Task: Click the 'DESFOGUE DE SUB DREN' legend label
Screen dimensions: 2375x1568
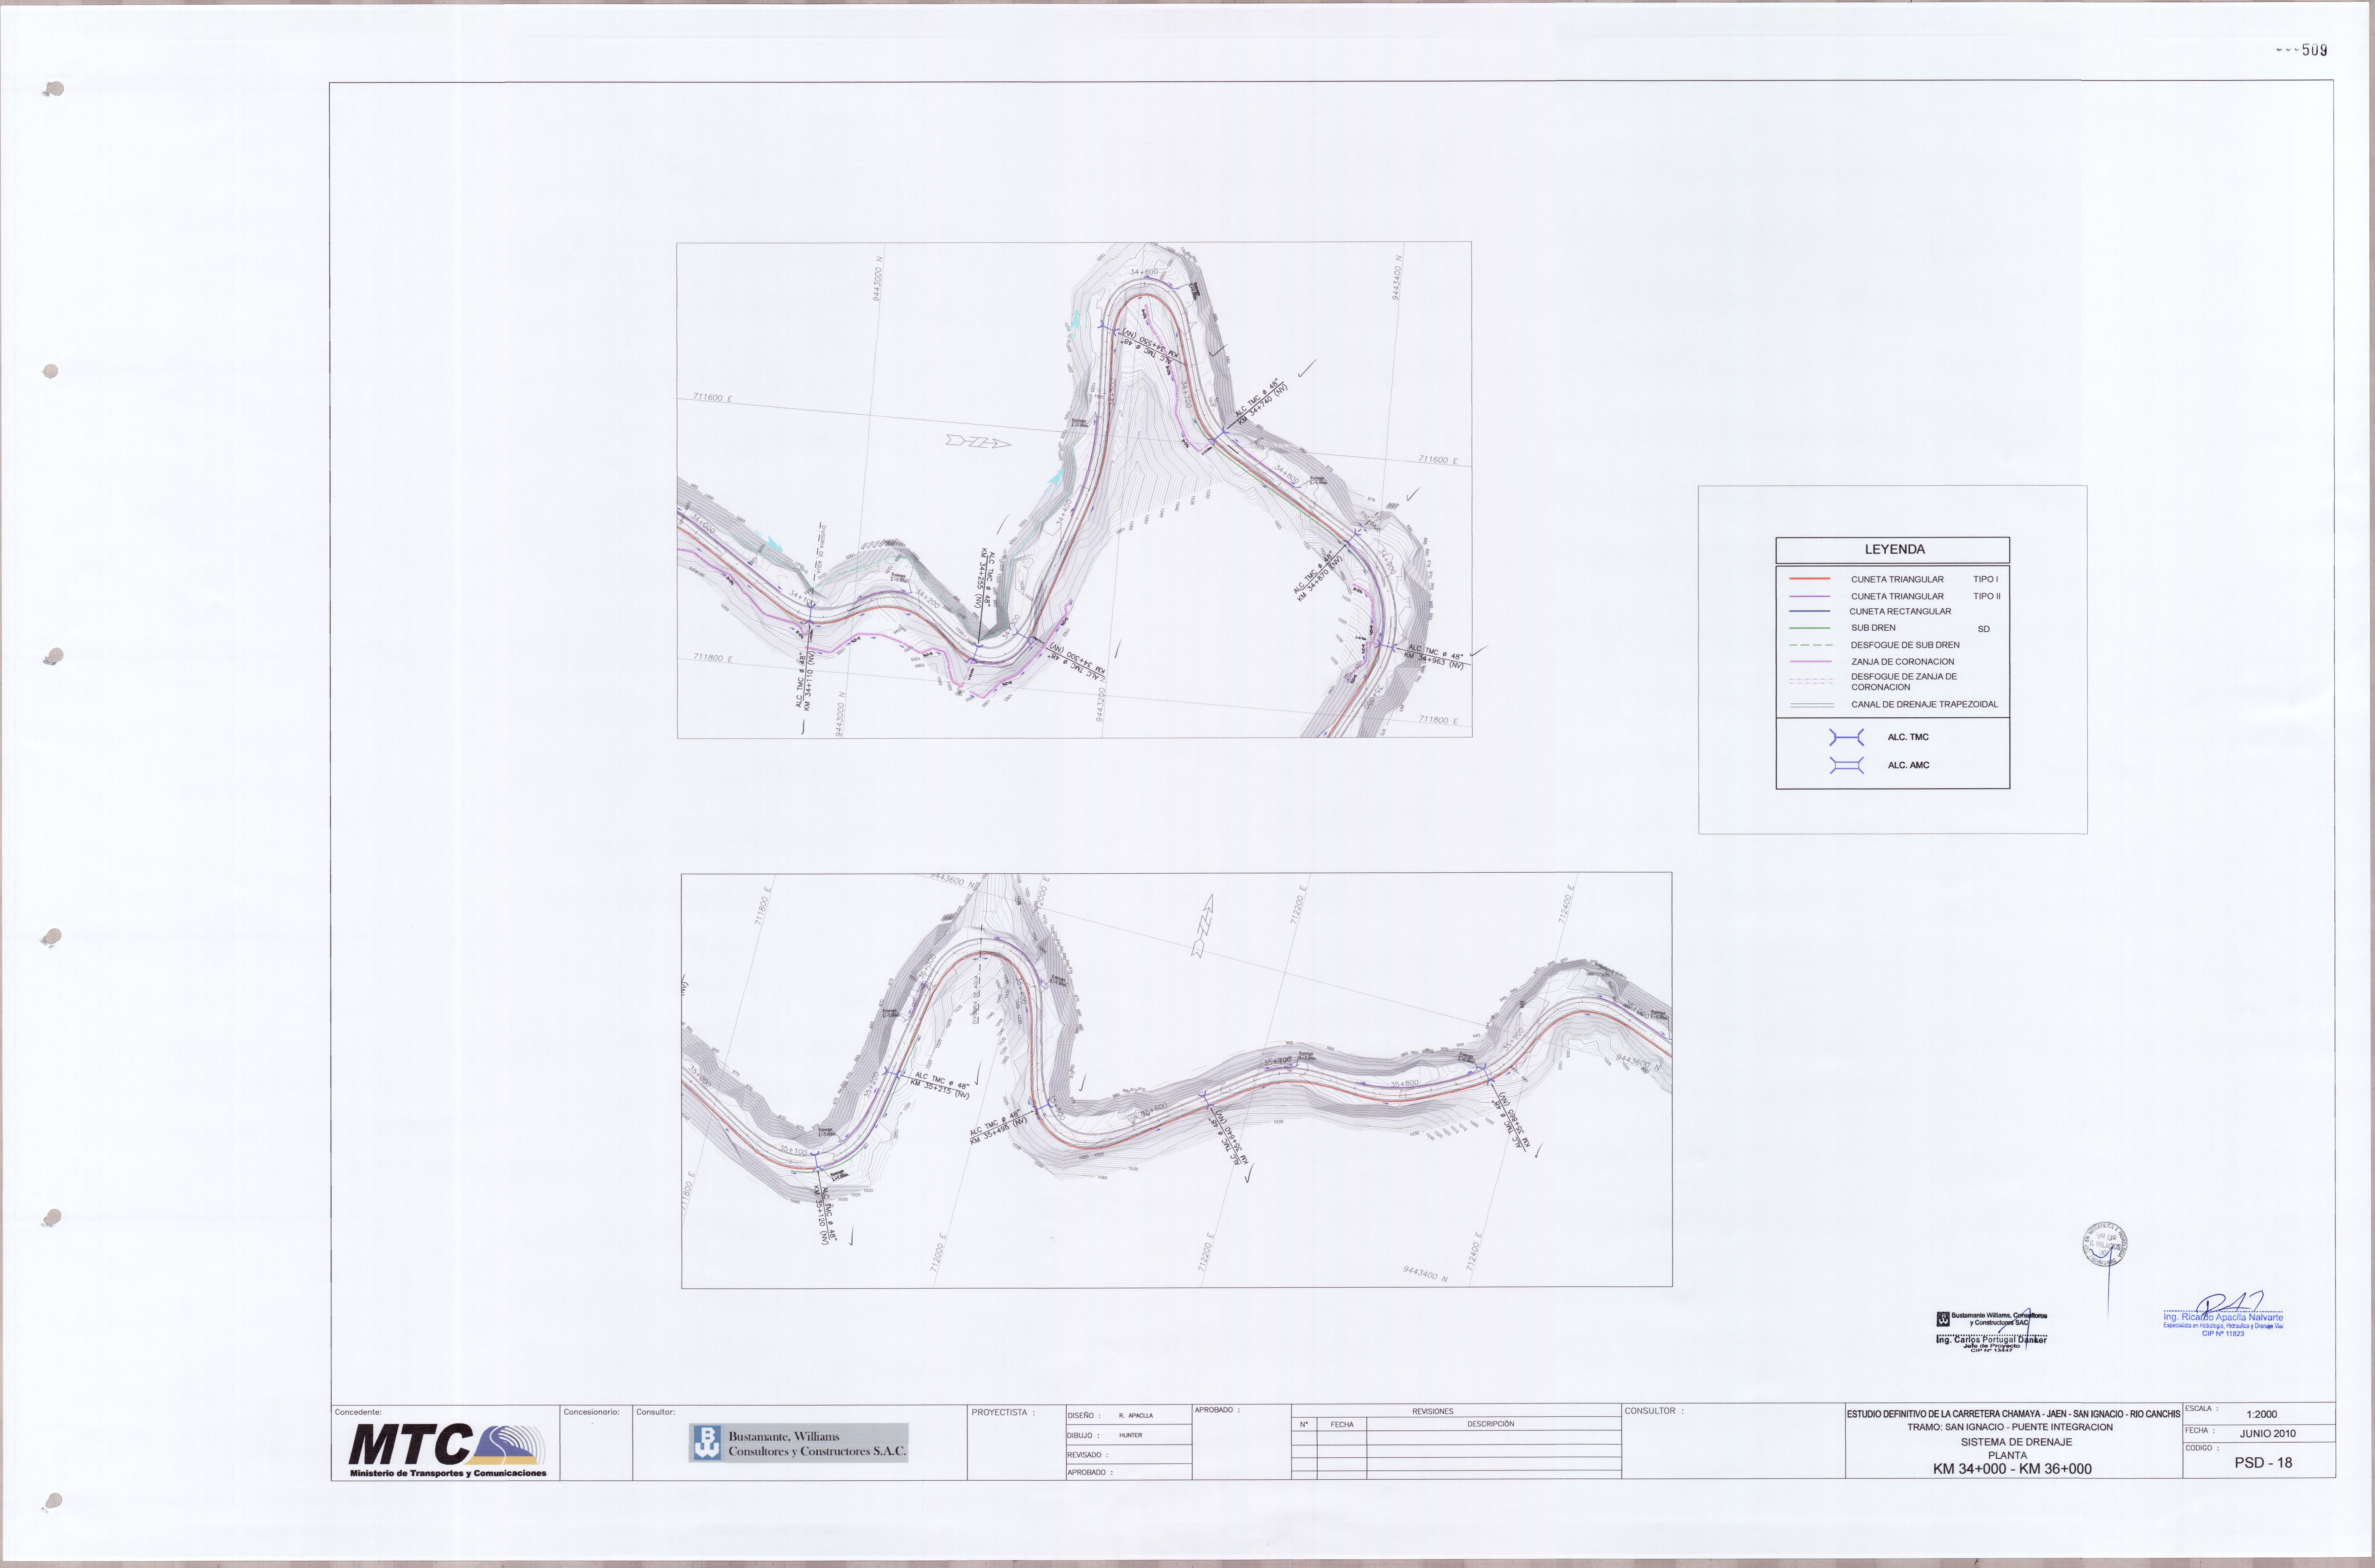Action: point(1905,645)
